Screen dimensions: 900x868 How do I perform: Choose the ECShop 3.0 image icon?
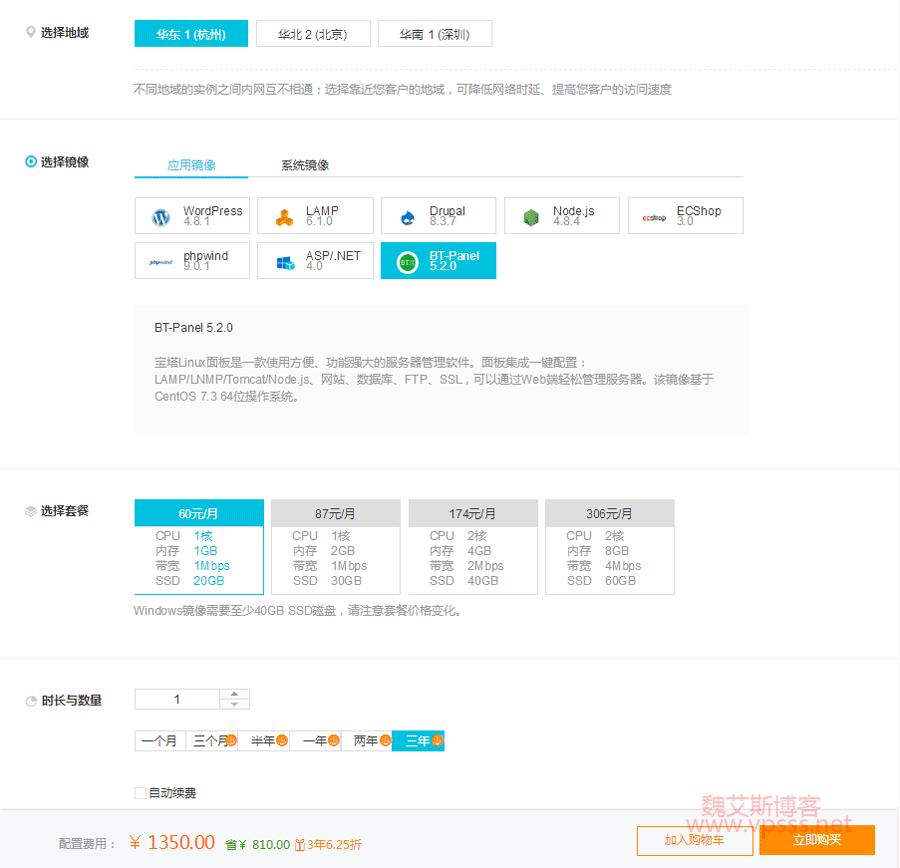655,217
